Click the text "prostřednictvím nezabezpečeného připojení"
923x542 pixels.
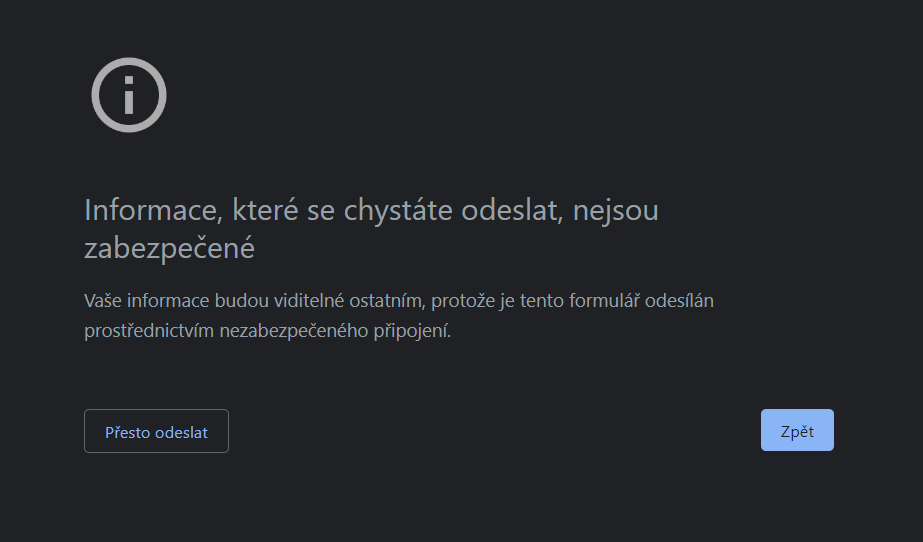click(x=268, y=331)
